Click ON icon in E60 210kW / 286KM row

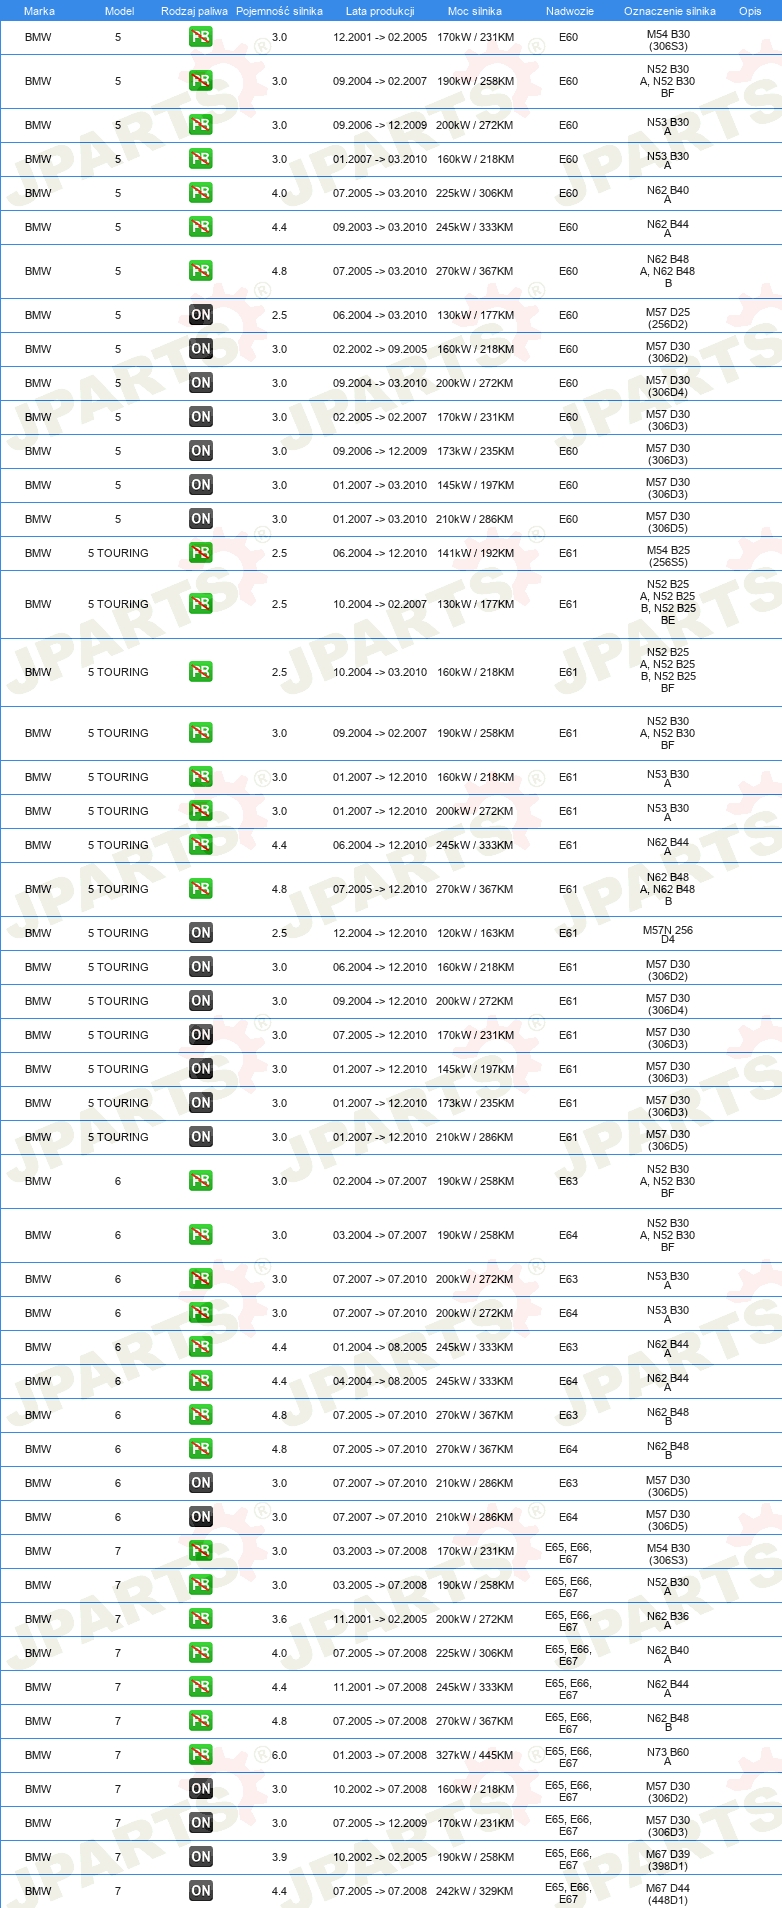point(200,519)
